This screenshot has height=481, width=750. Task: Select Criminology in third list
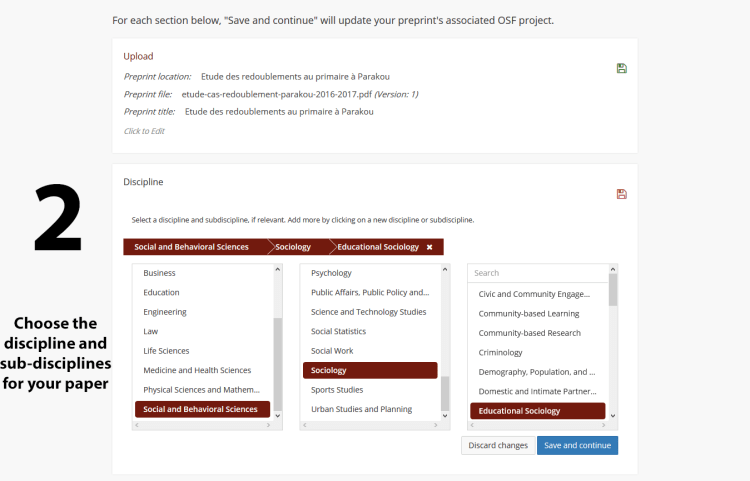click(501, 352)
